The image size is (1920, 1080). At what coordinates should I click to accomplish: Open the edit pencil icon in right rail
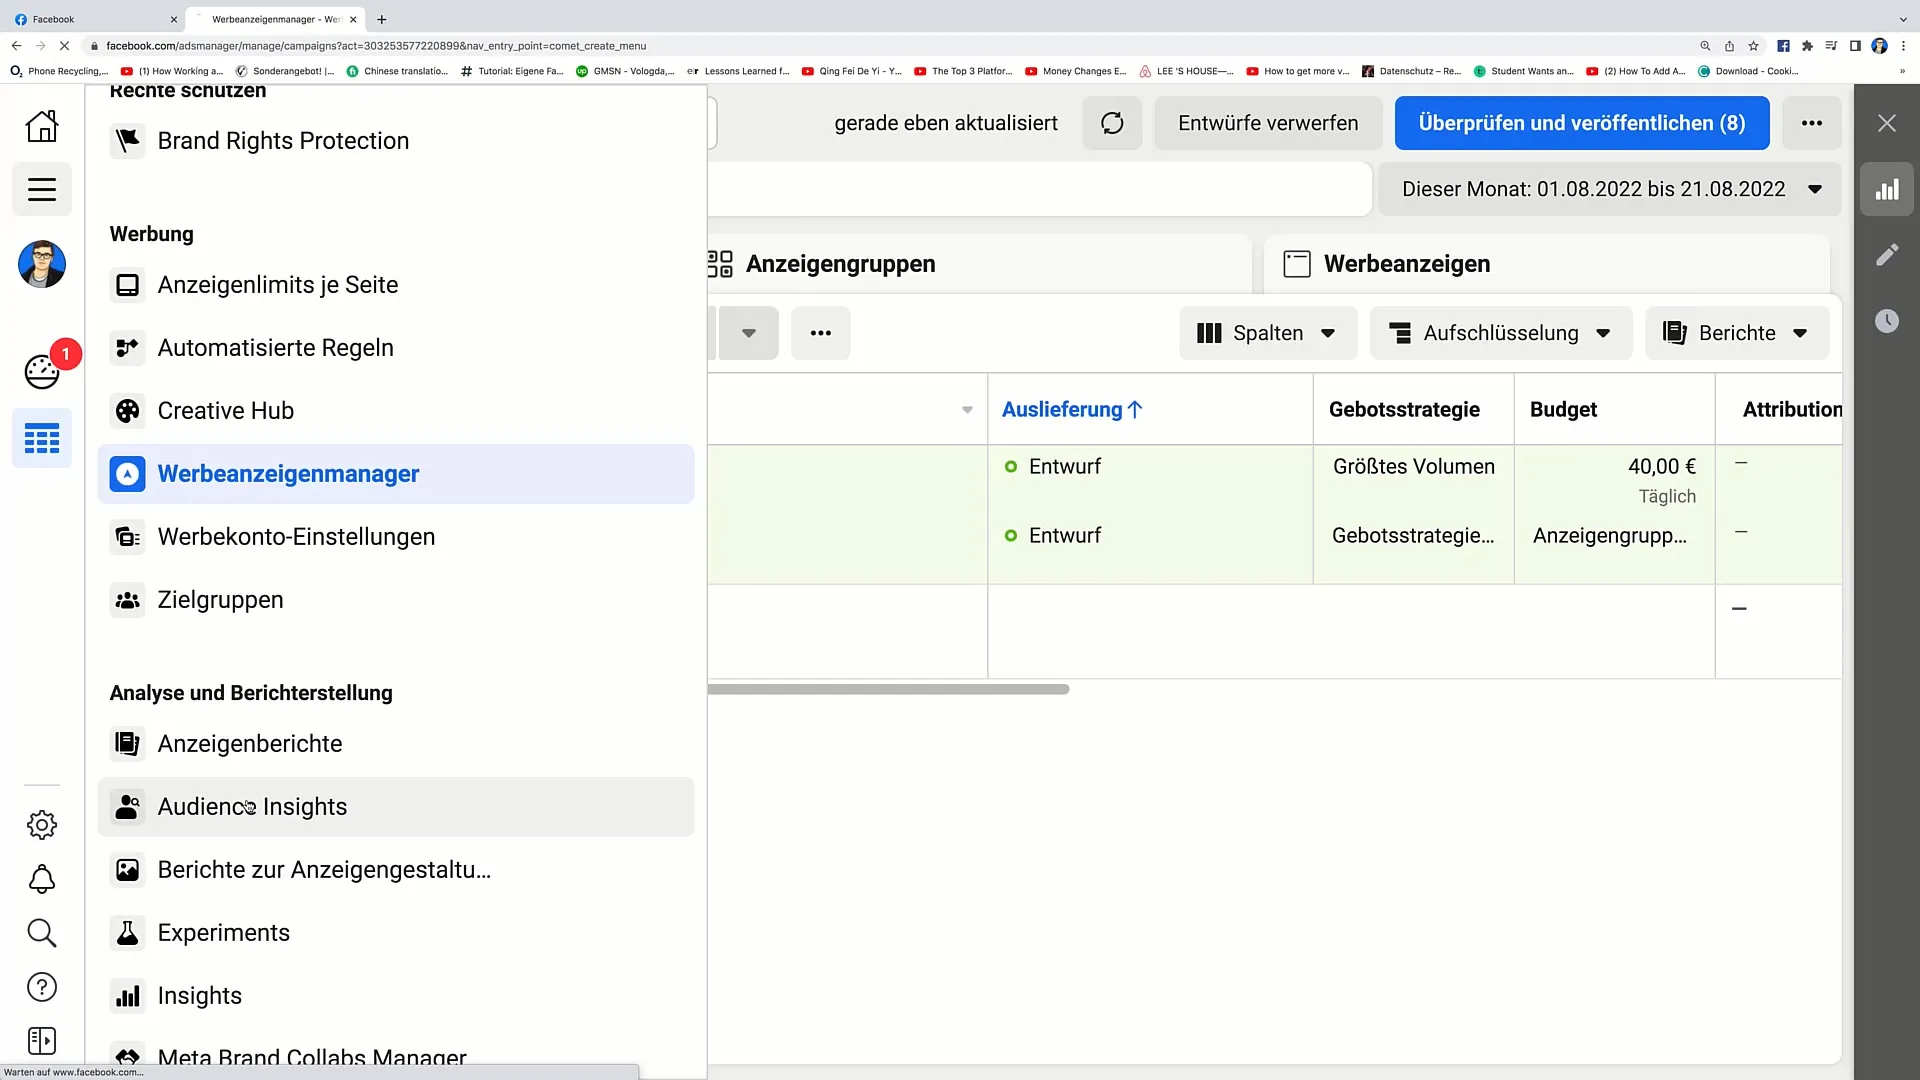pyautogui.click(x=1887, y=255)
